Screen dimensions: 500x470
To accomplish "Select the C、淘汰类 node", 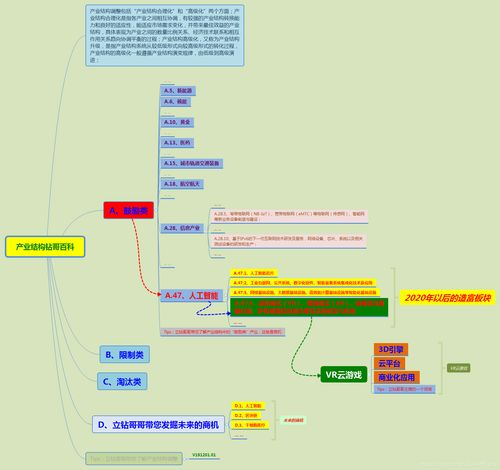I will point(122,381).
